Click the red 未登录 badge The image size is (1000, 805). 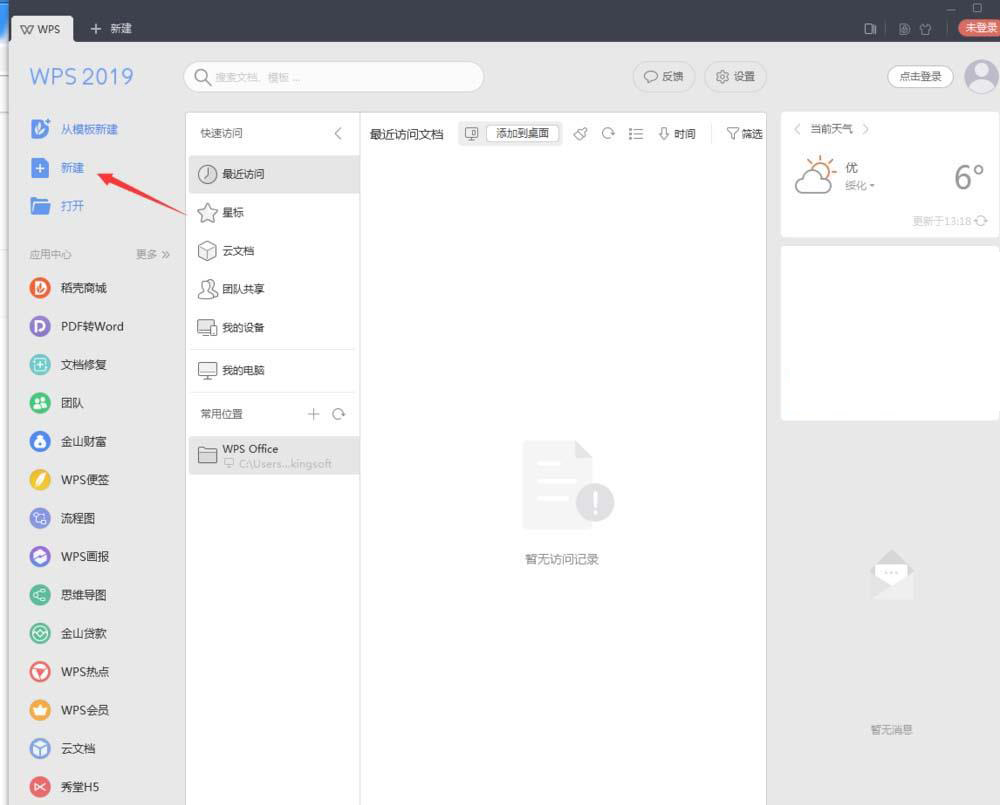tap(980, 27)
